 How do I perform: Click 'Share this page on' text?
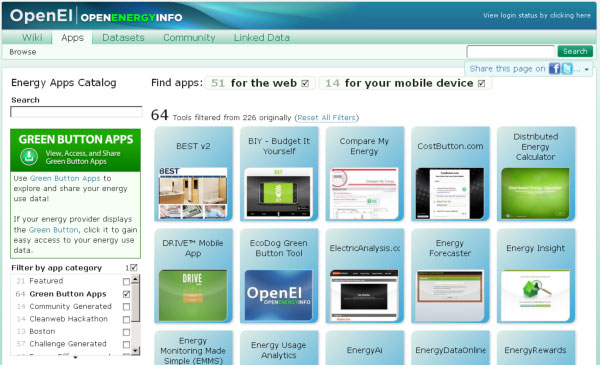coord(507,69)
